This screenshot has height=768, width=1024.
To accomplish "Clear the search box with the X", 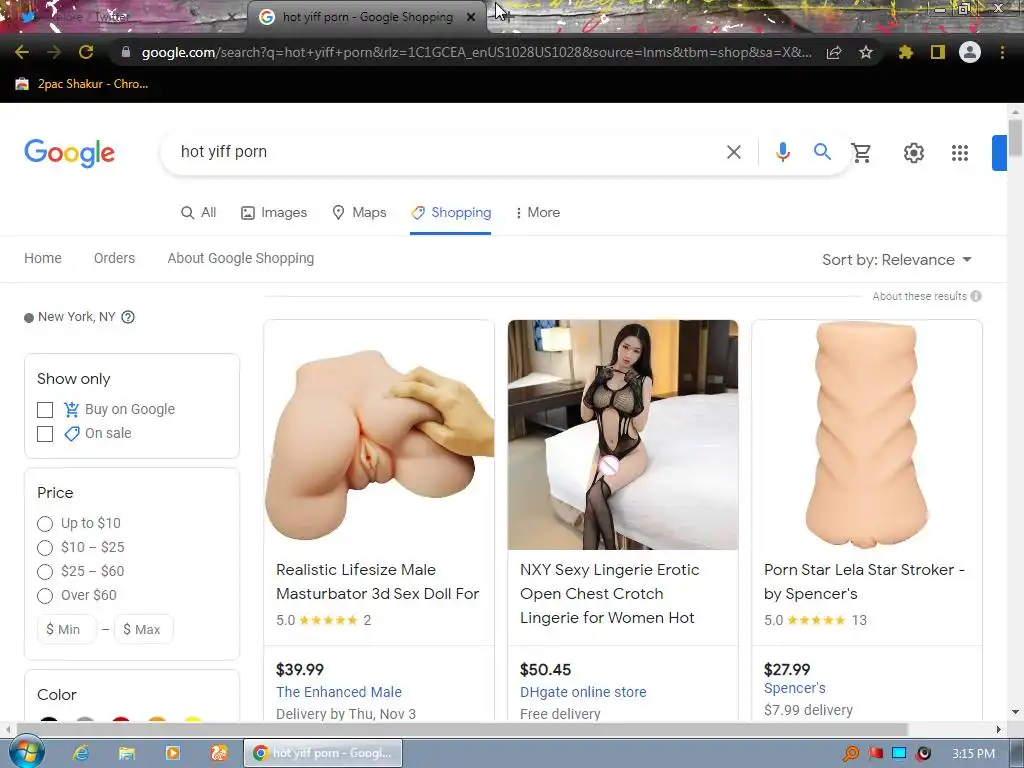I will [x=733, y=152].
